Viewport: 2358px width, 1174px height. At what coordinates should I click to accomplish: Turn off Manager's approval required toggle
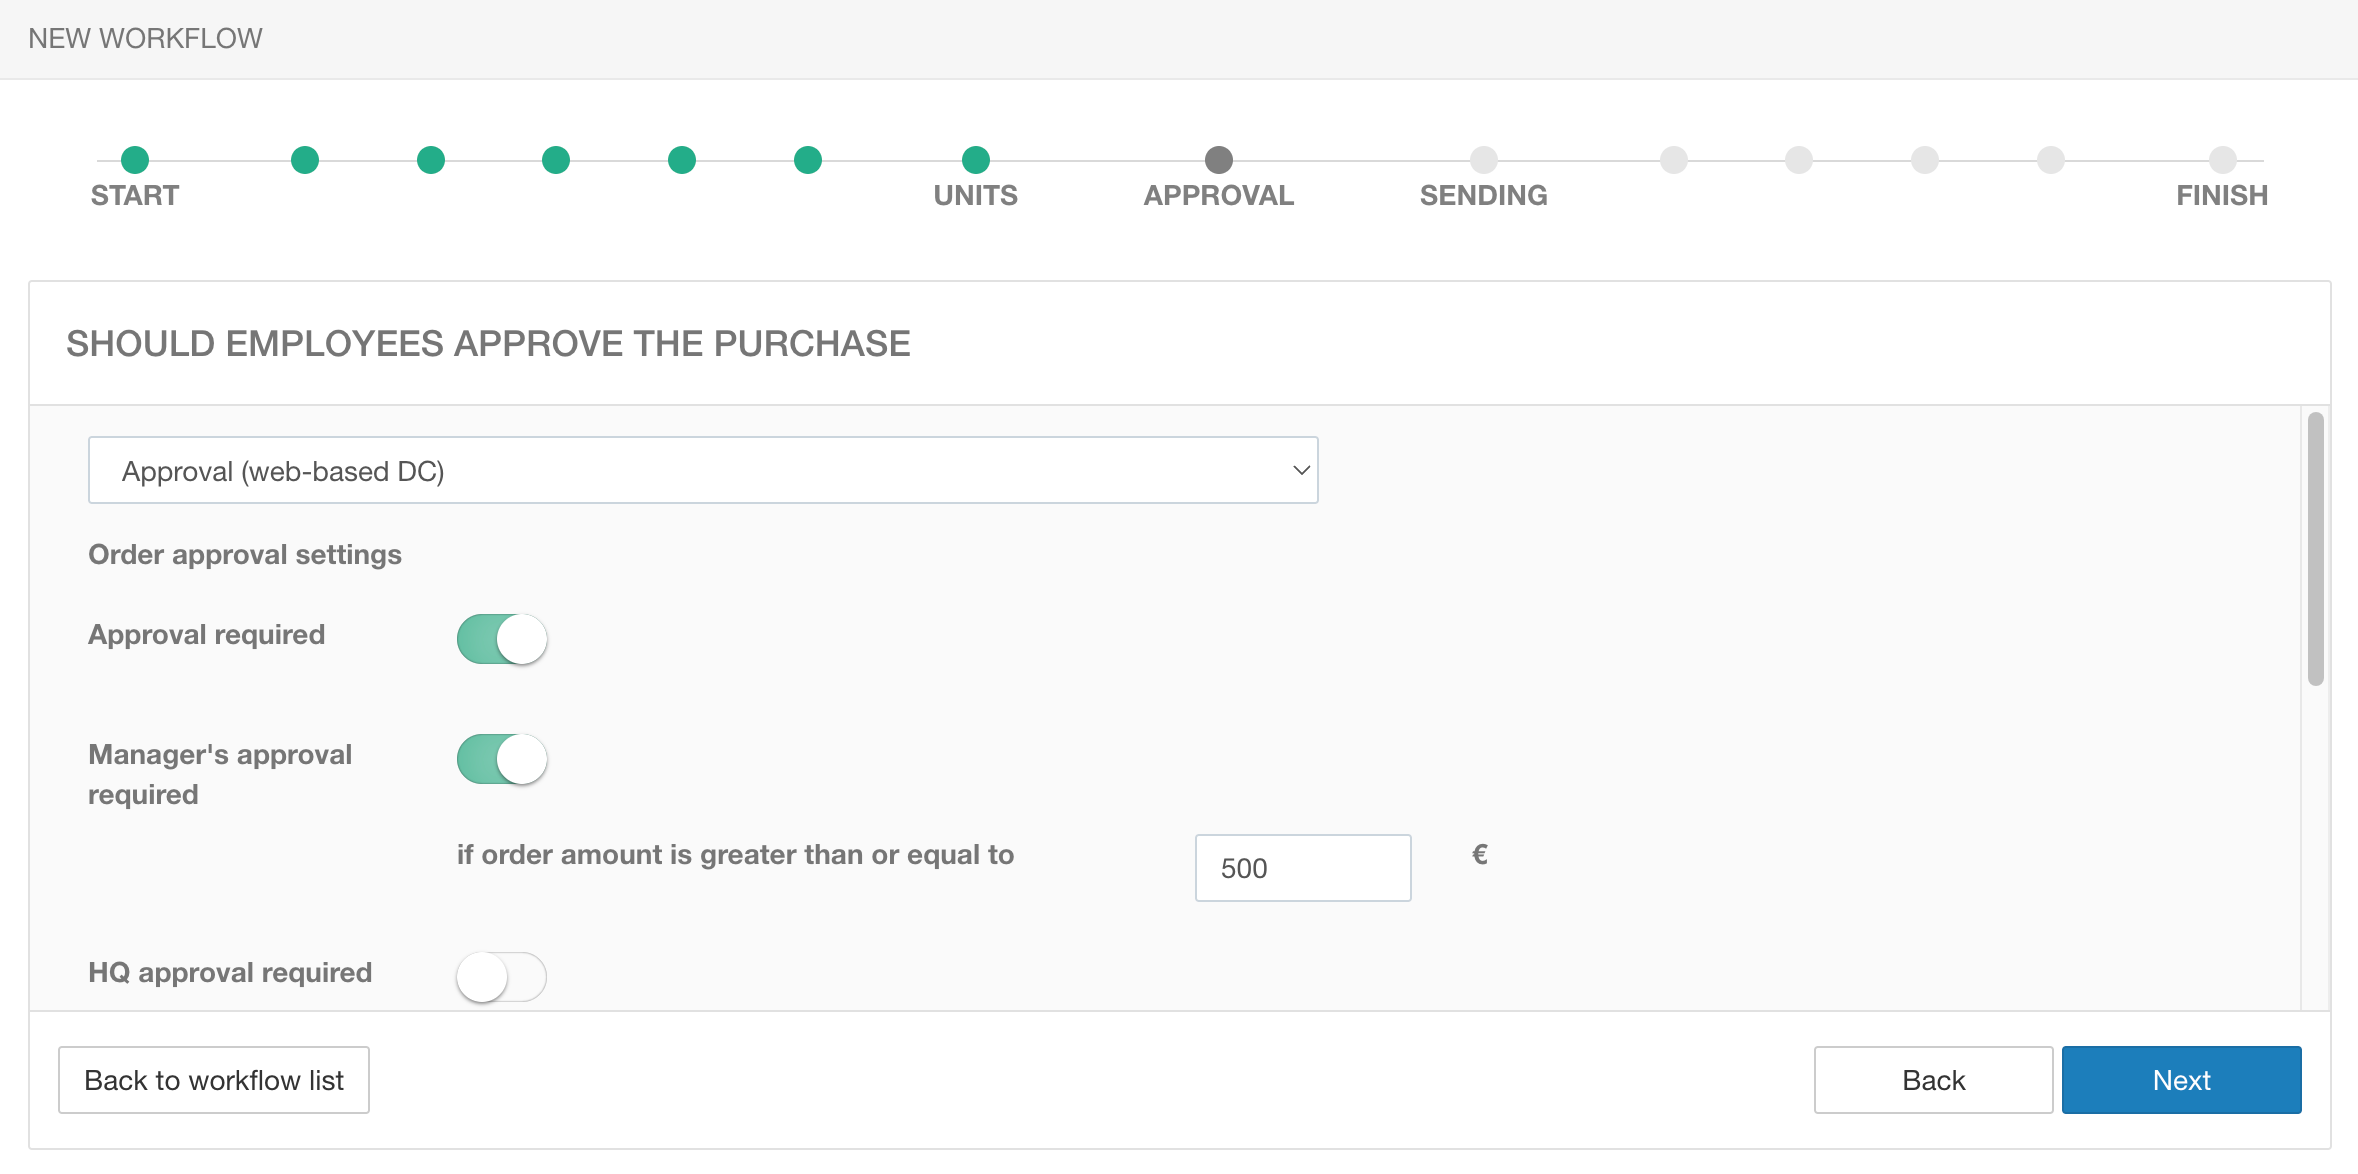502,759
